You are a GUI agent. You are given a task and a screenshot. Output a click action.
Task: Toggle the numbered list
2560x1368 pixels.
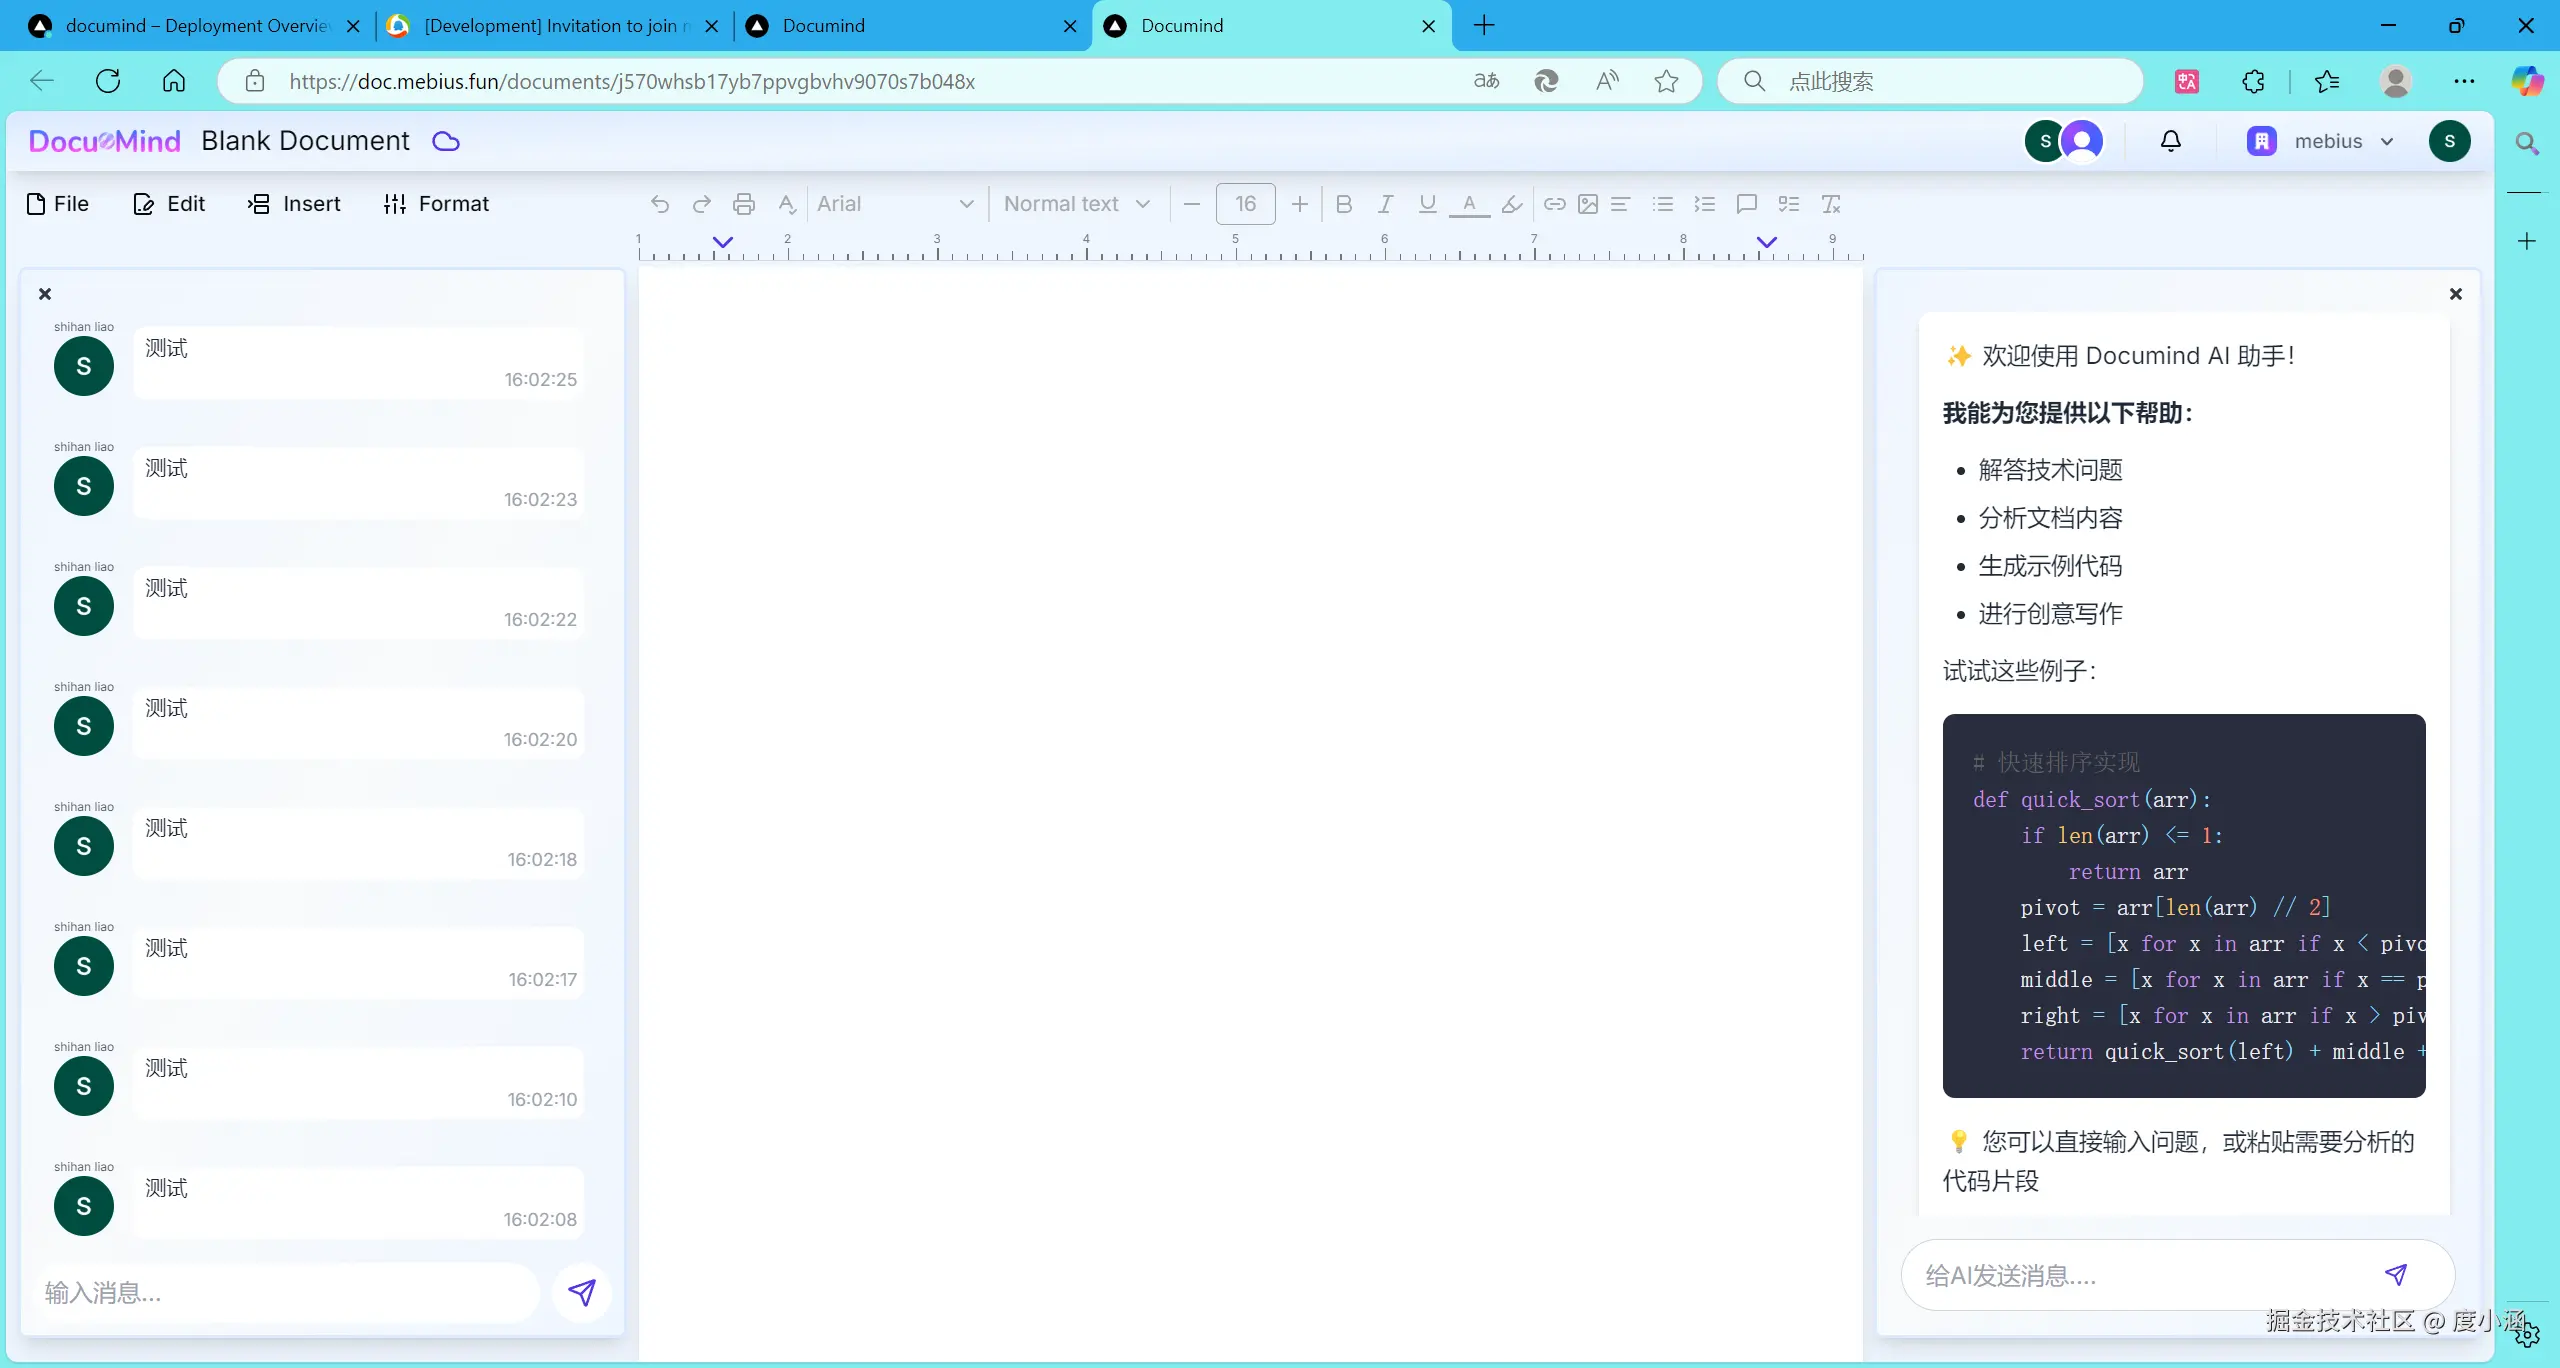pyautogui.click(x=1705, y=204)
